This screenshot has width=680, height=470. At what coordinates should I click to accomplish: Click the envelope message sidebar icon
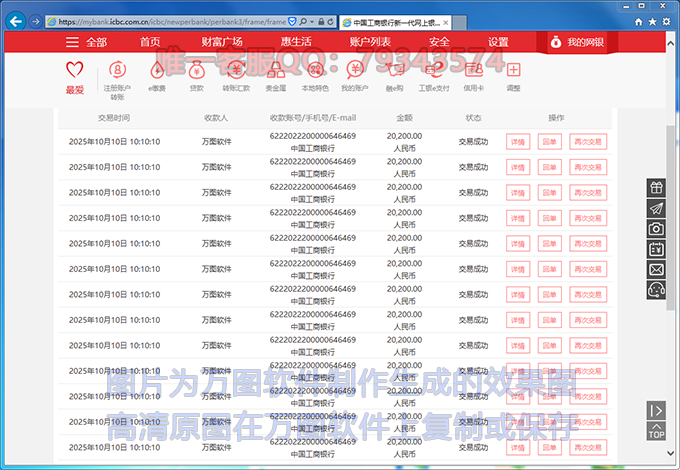[x=656, y=269]
